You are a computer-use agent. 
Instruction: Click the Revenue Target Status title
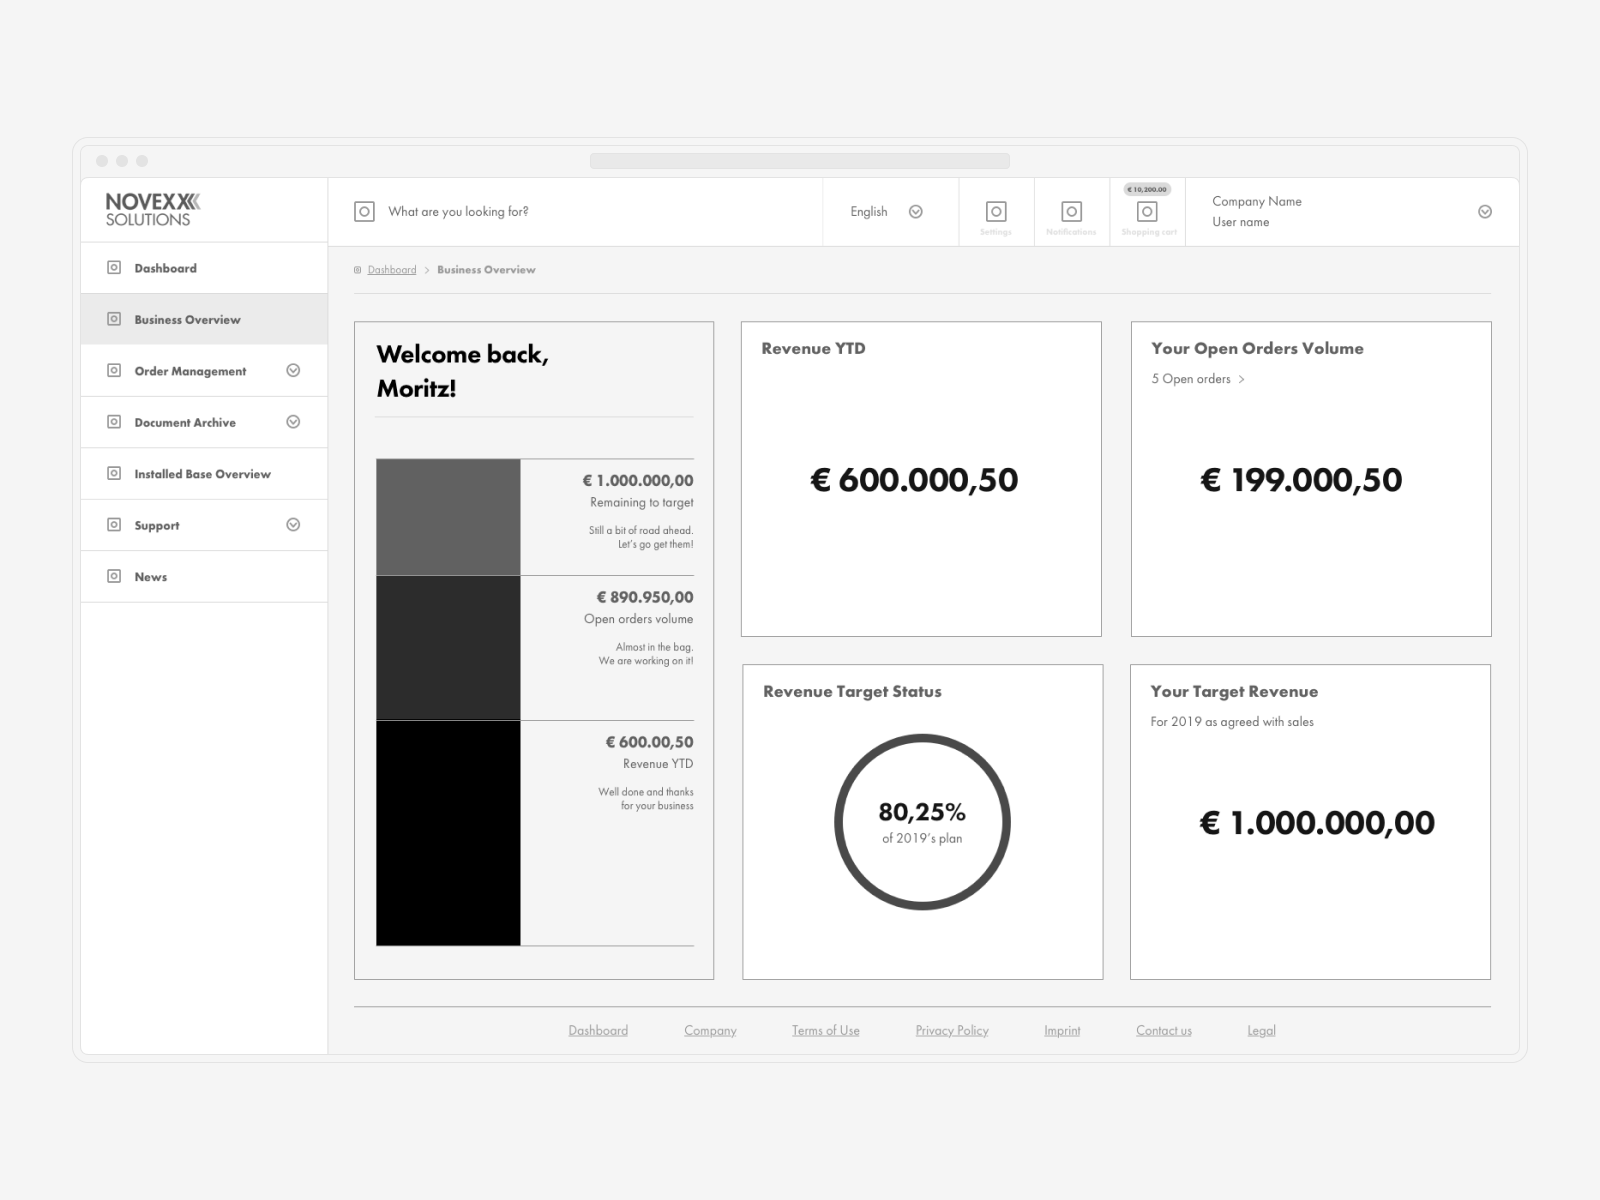coord(852,692)
